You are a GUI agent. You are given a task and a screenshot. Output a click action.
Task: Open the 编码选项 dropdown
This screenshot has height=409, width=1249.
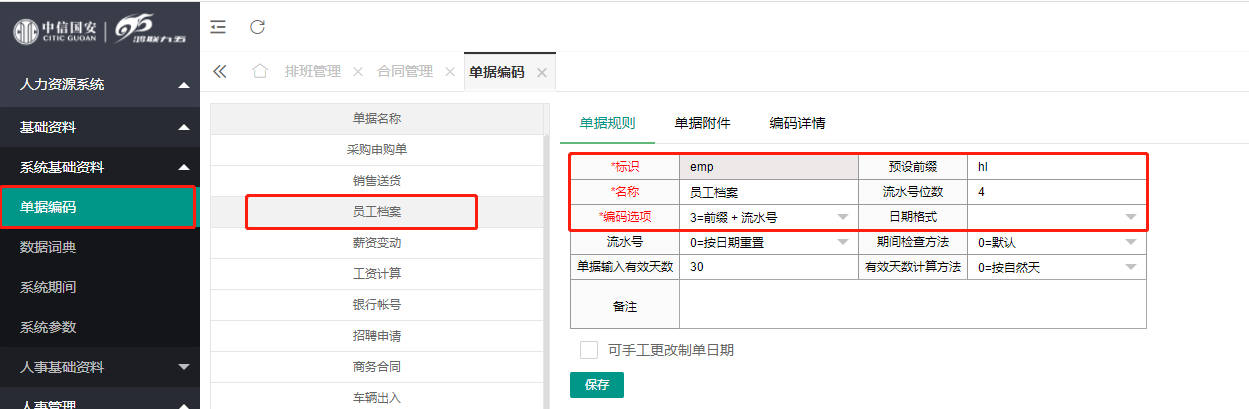pos(768,217)
